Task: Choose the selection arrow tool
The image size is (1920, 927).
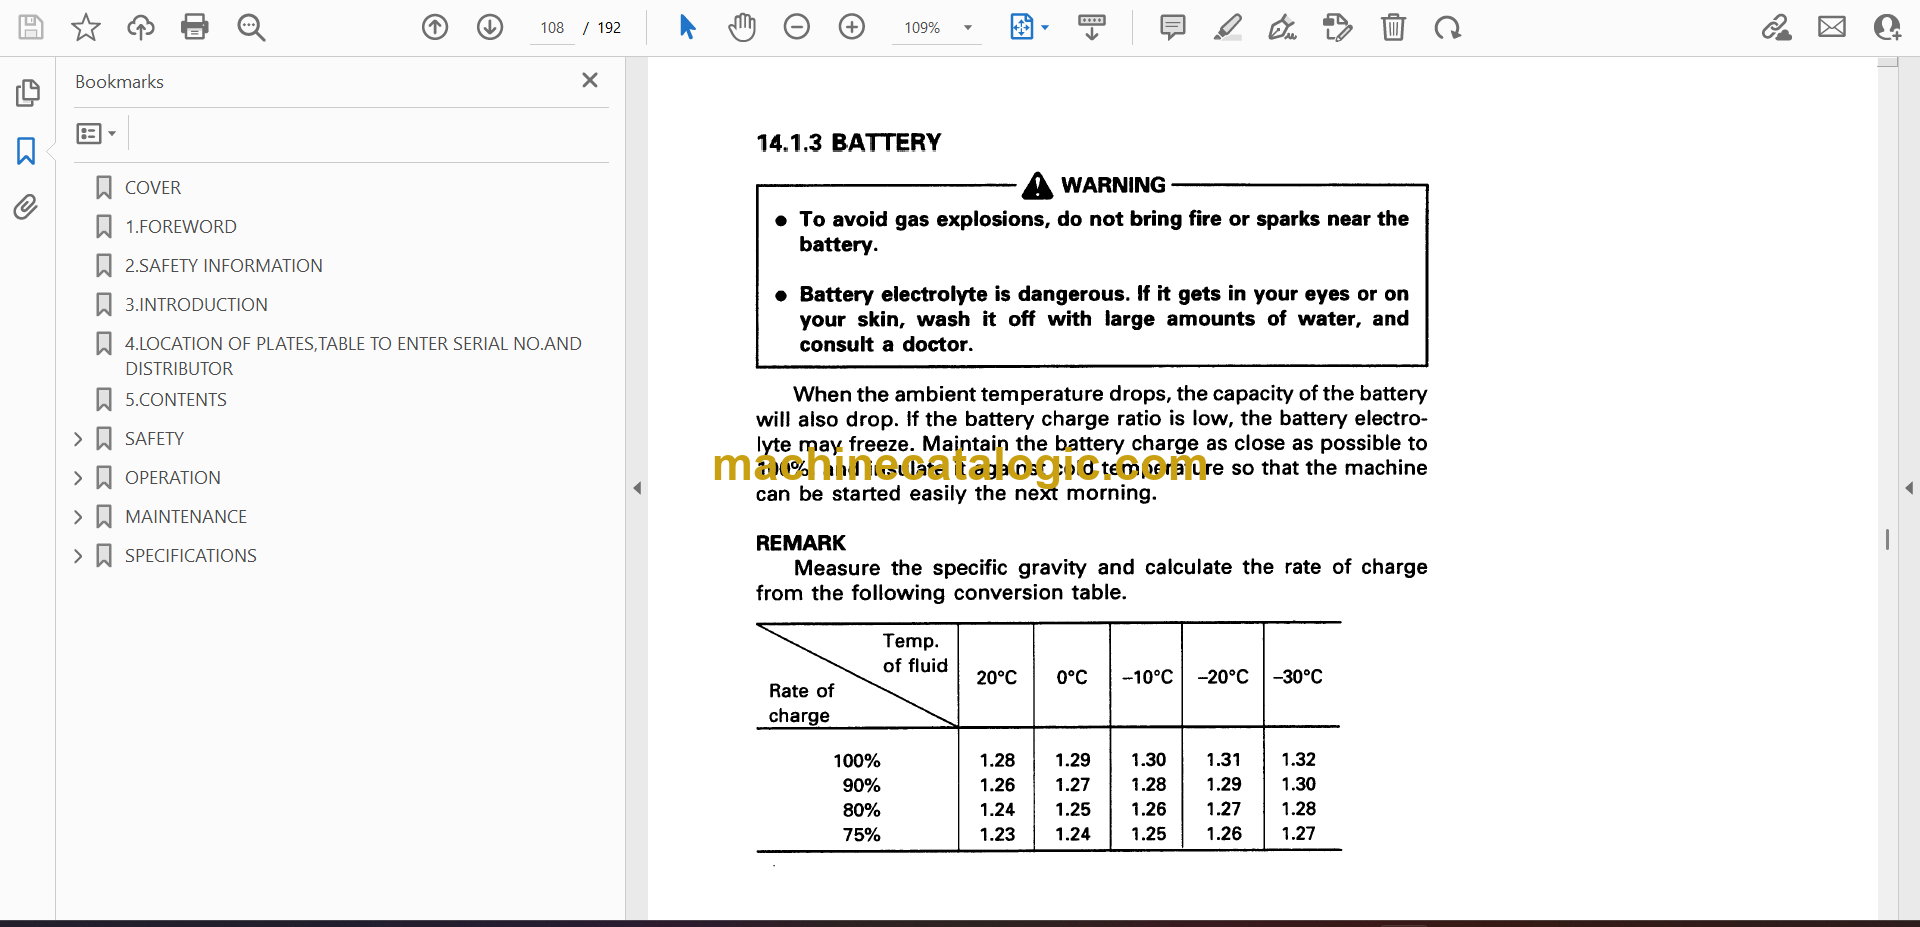Action: [687, 27]
